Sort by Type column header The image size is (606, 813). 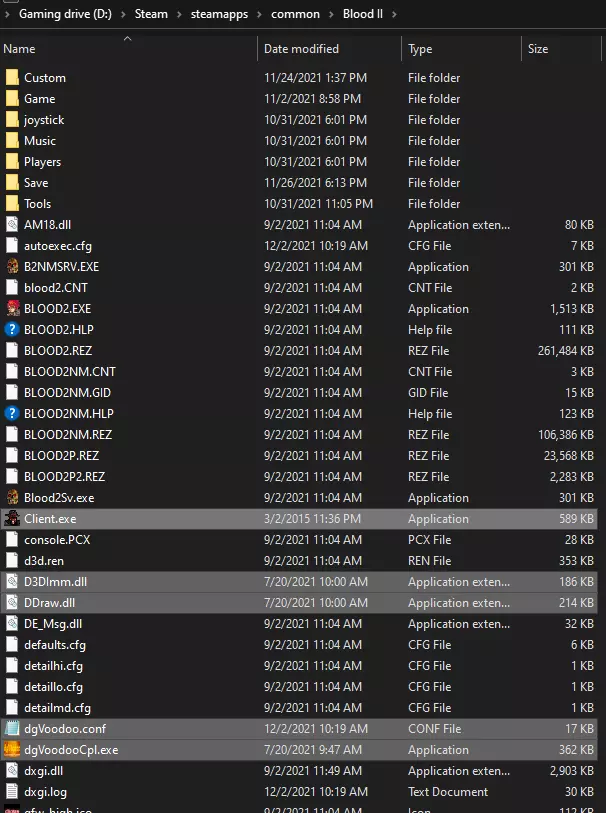pyautogui.click(x=461, y=49)
